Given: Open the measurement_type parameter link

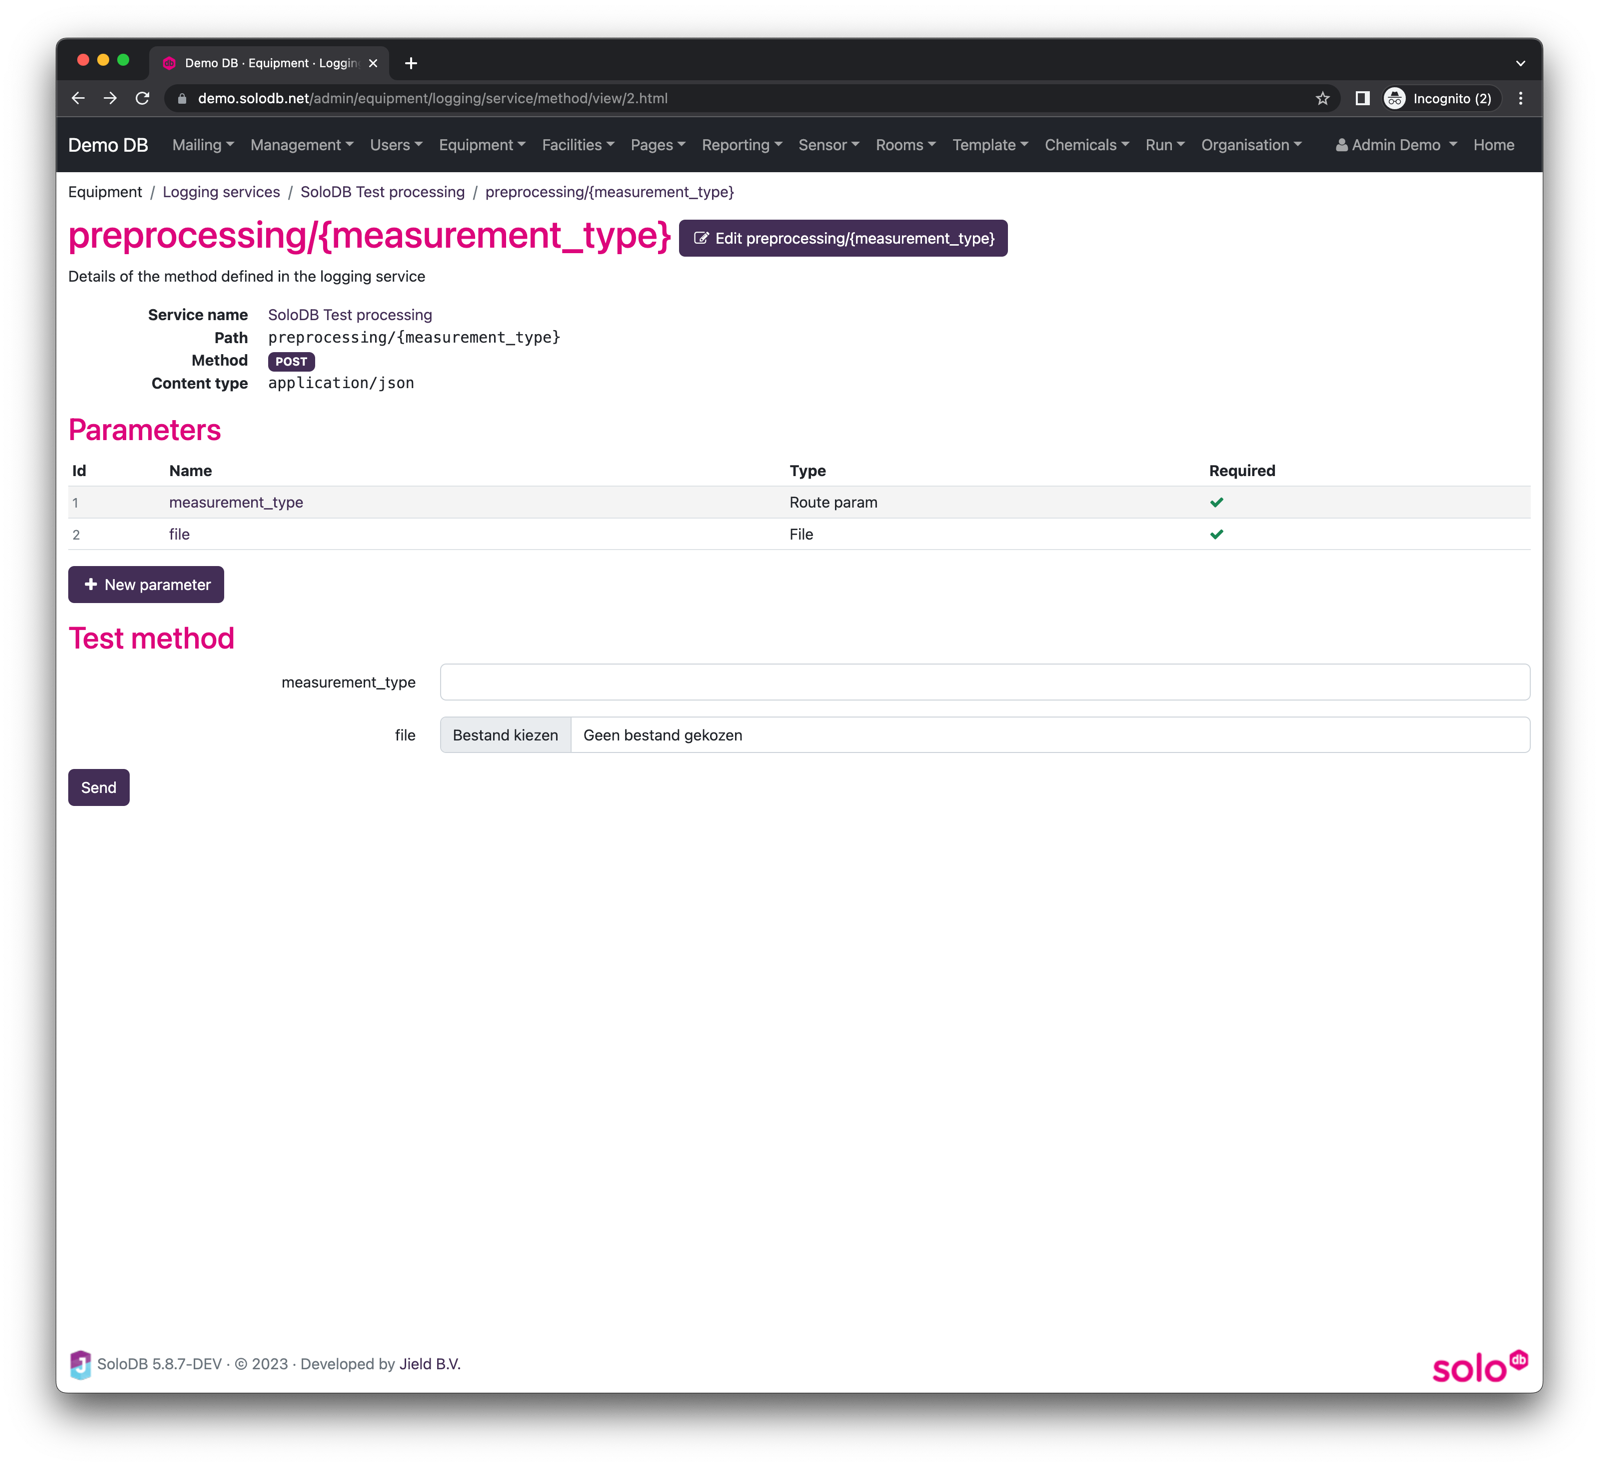Looking at the screenshot, I should pos(236,502).
